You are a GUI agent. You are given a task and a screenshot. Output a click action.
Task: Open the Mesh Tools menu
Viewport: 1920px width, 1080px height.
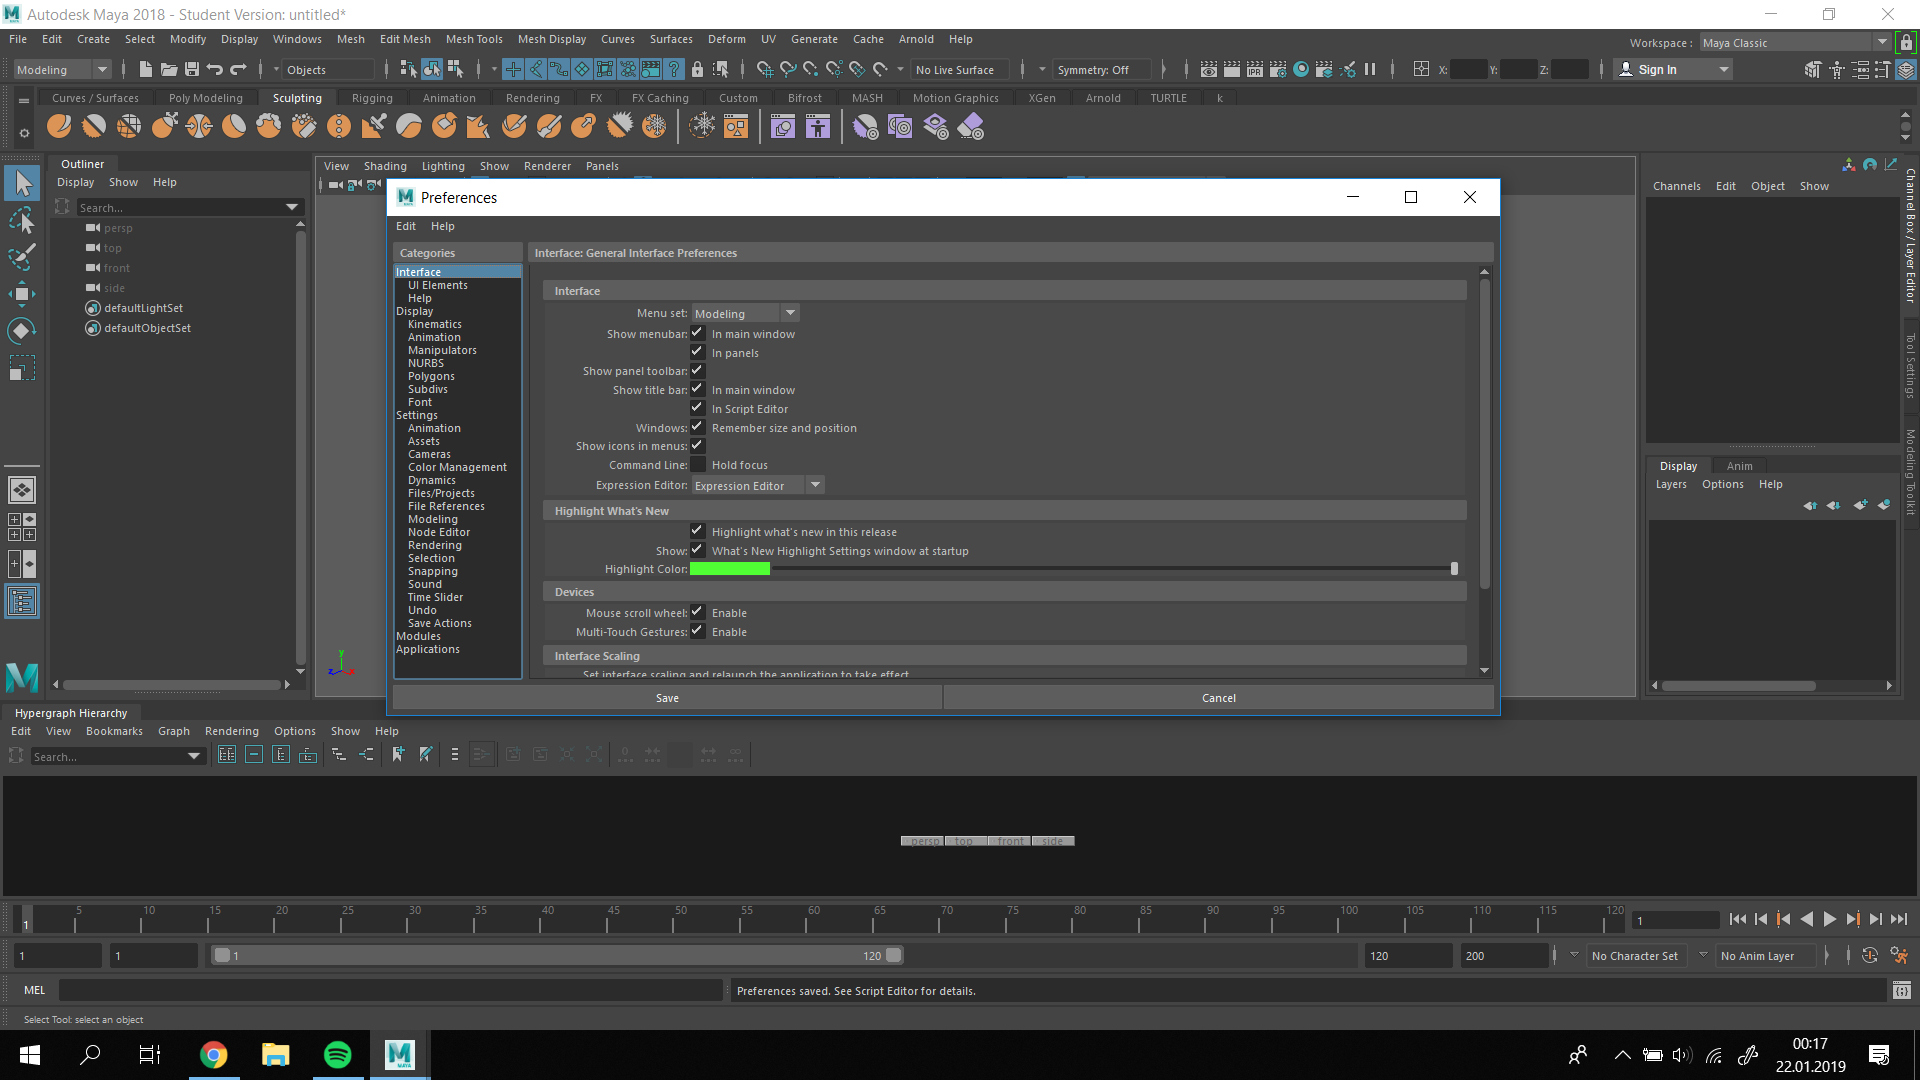tap(474, 39)
